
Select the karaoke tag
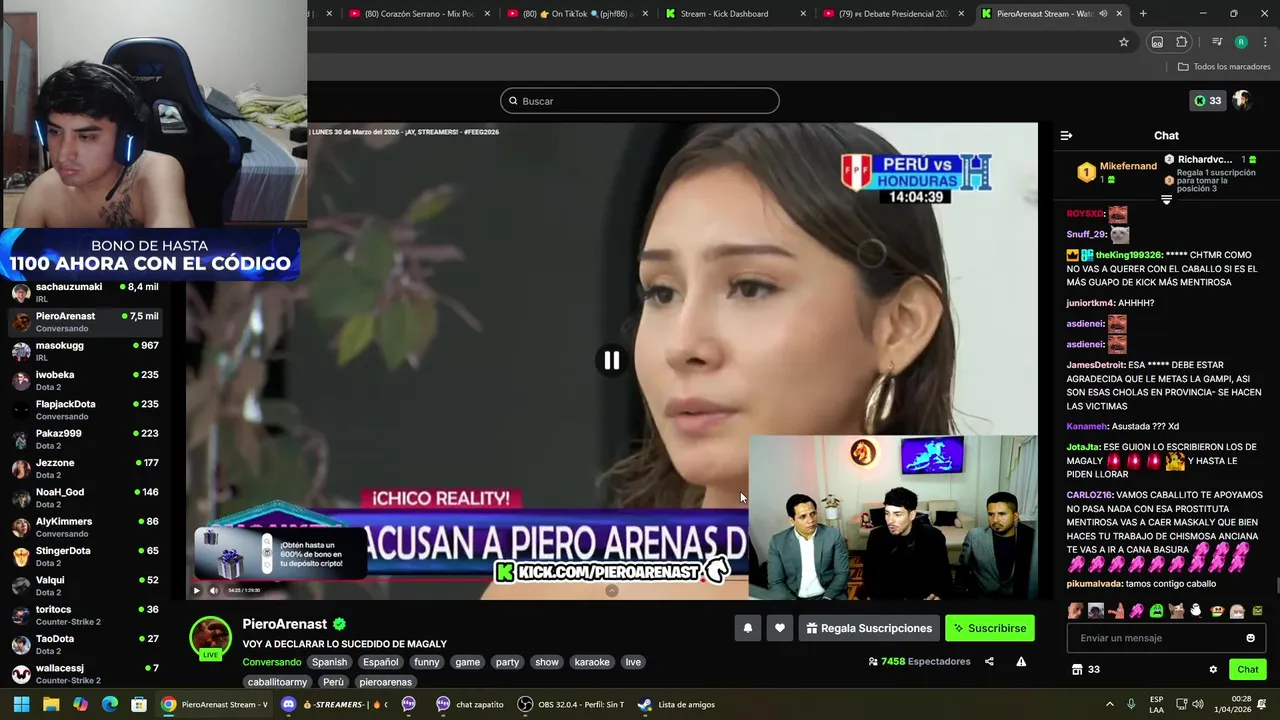[591, 662]
